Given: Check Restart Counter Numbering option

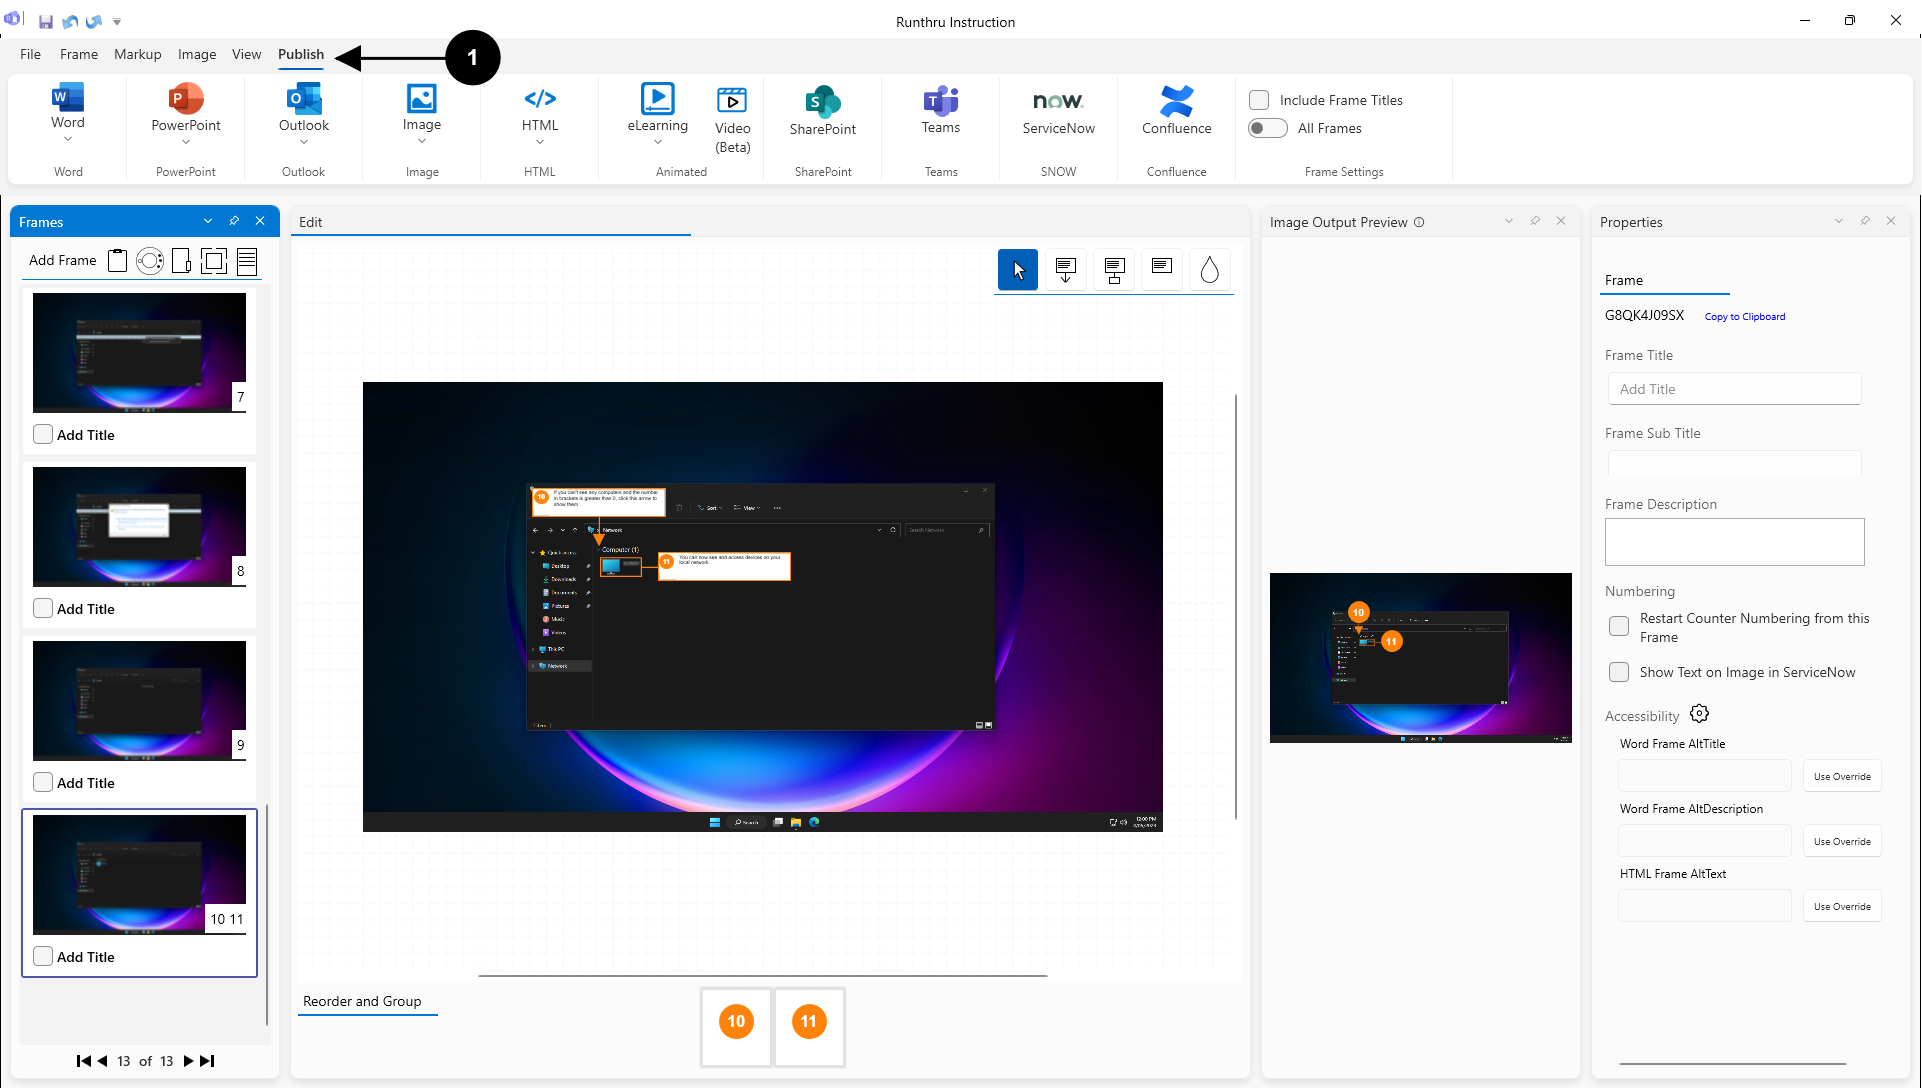Looking at the screenshot, I should tap(1619, 627).
